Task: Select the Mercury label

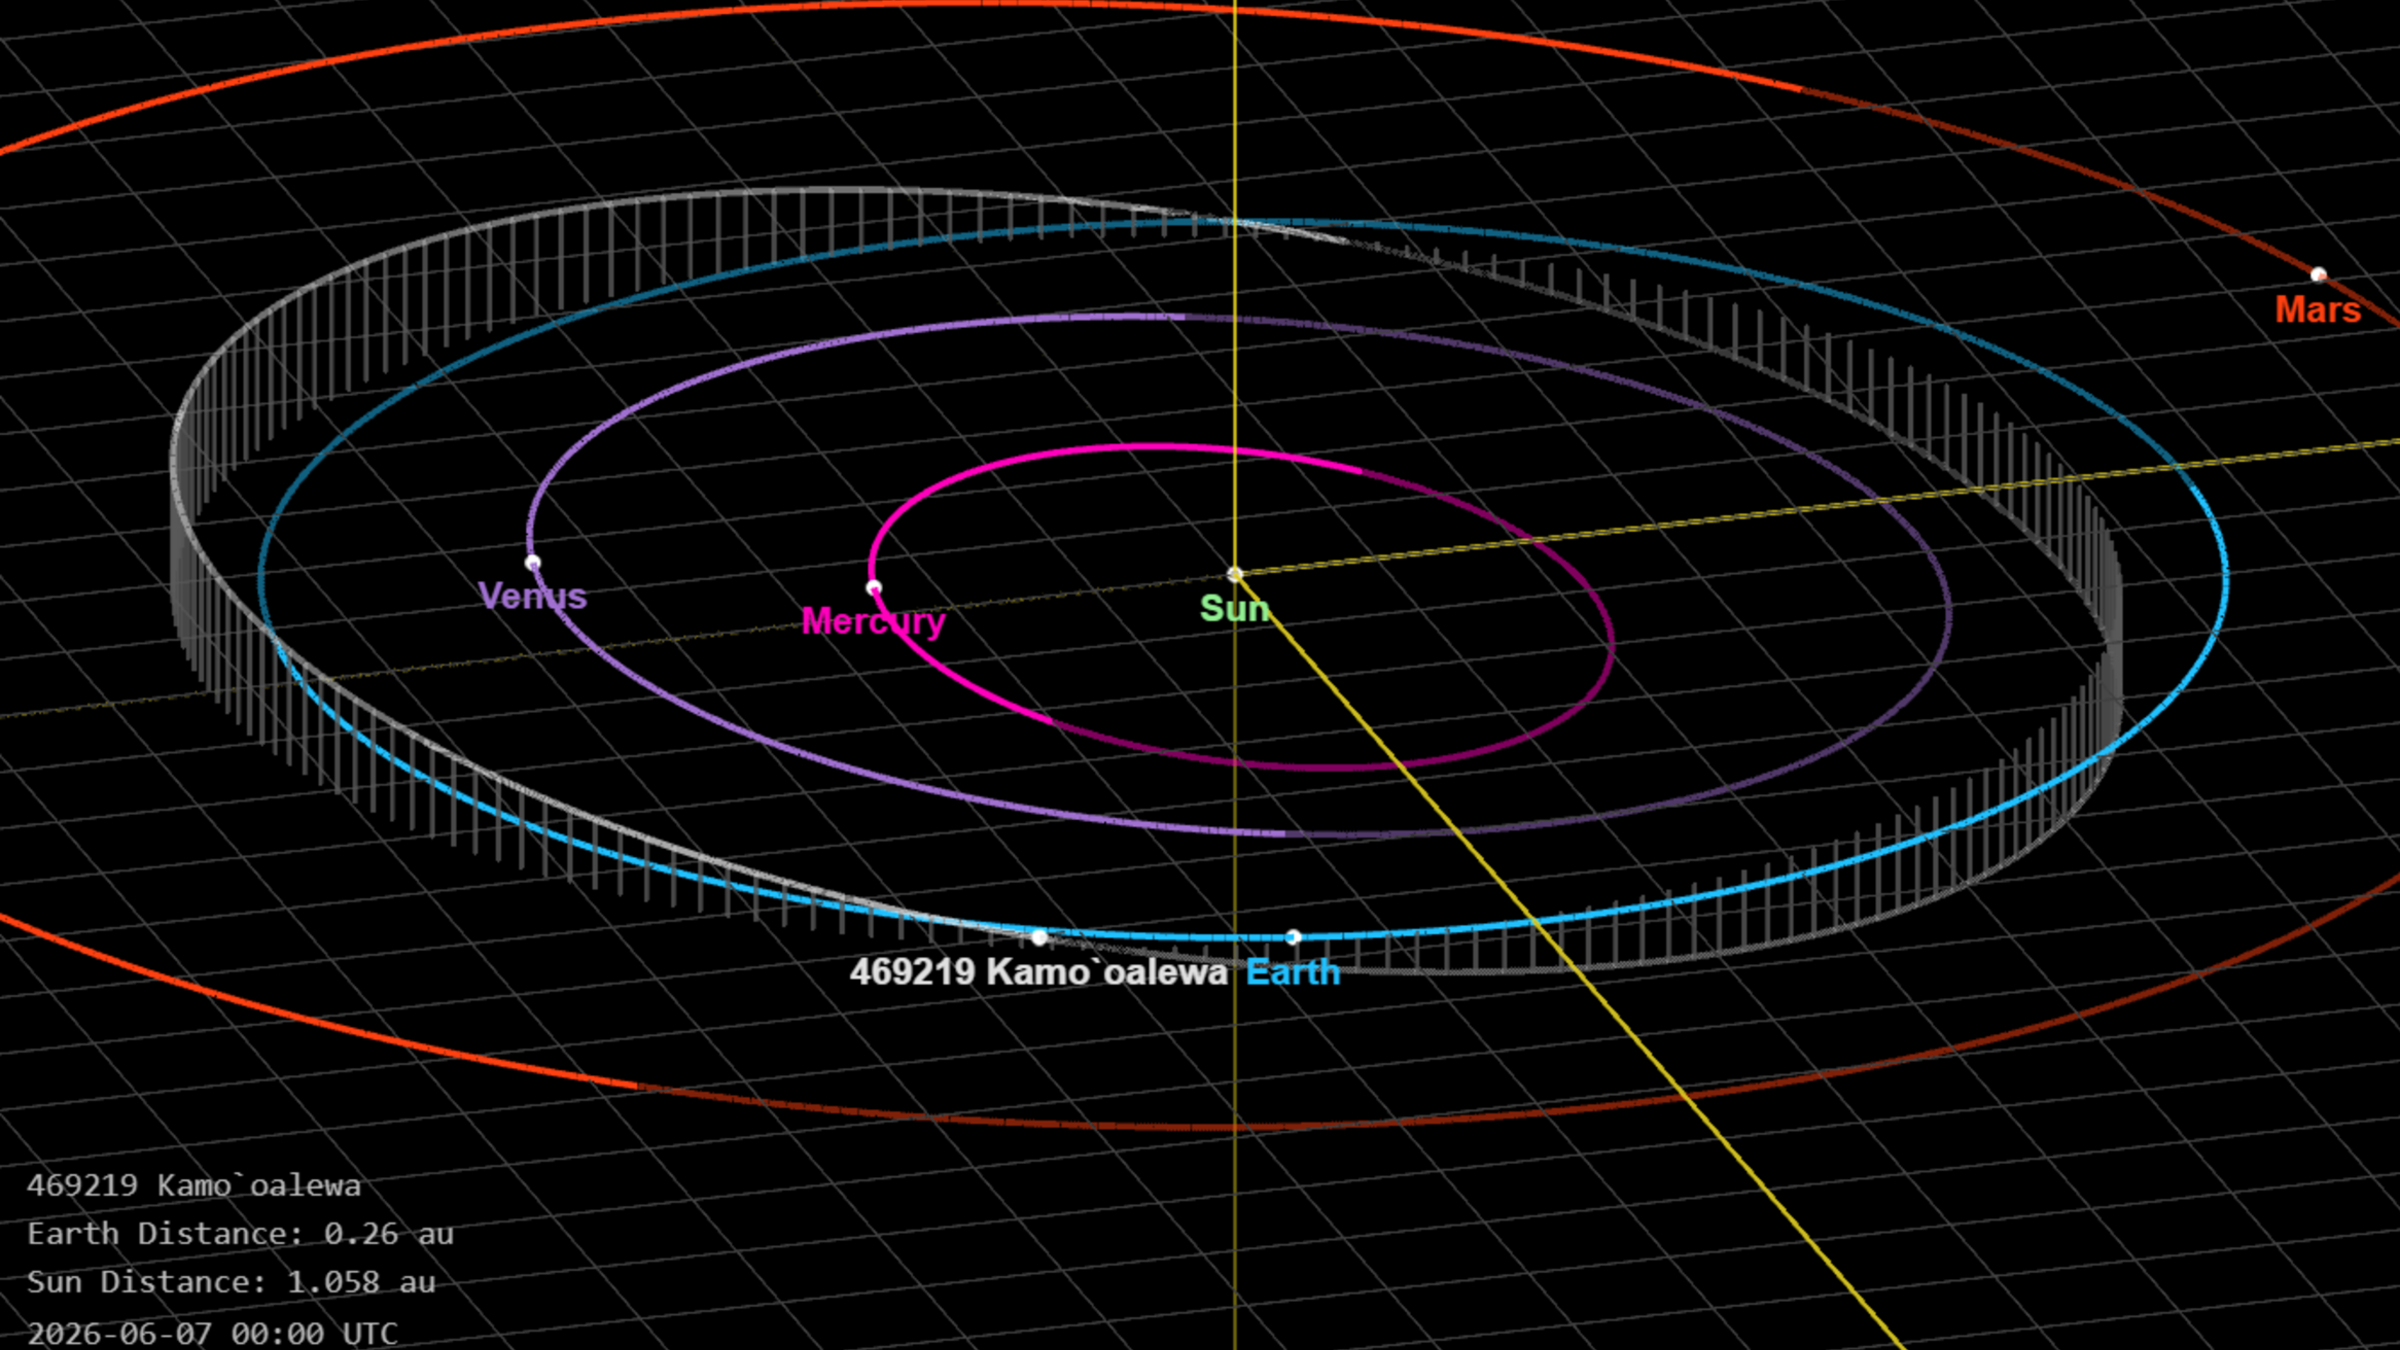Action: pyautogui.click(x=874, y=622)
